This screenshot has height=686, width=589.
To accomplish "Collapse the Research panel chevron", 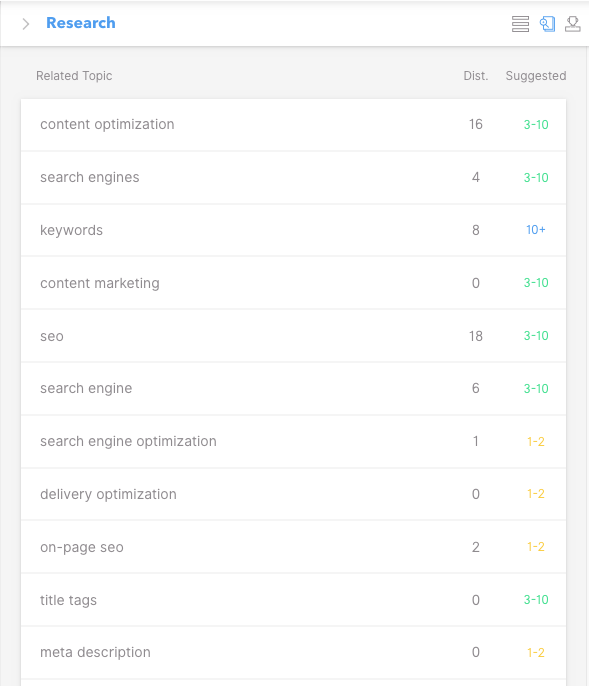I will coord(26,24).
